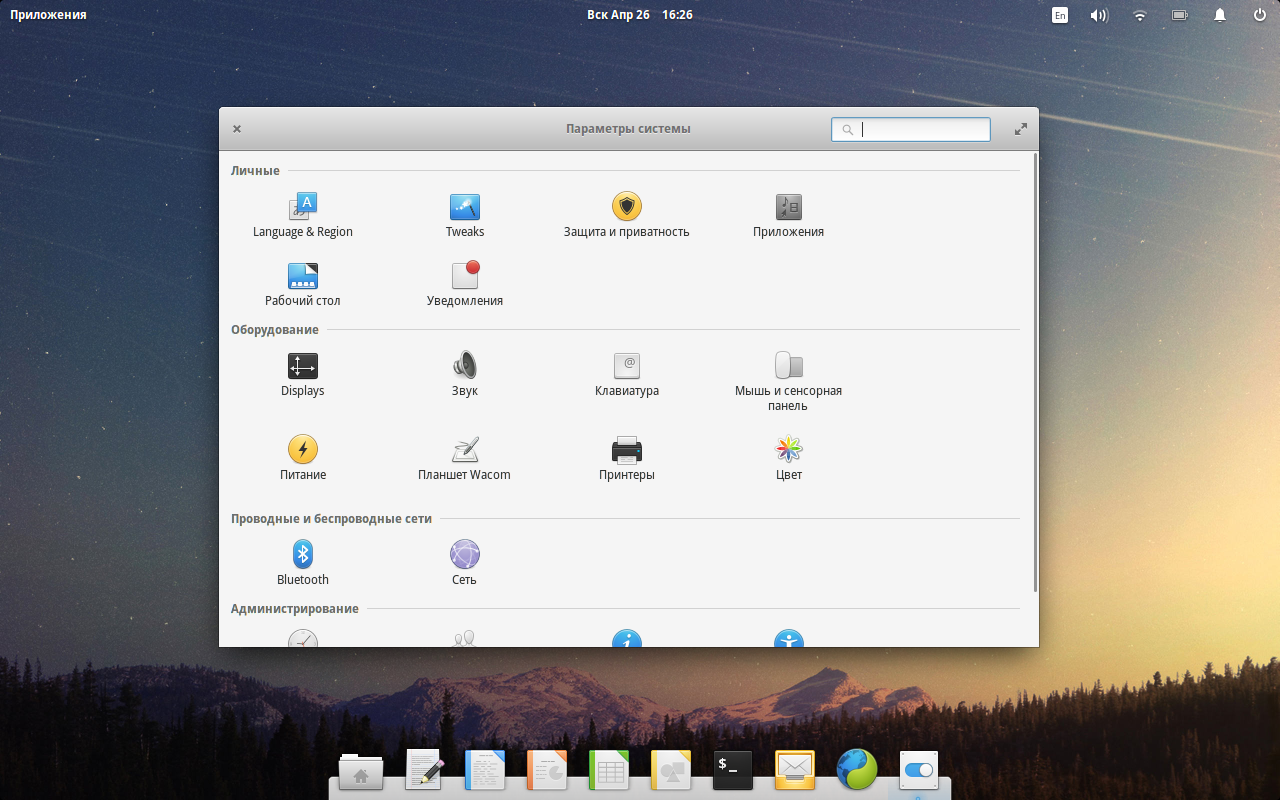
Task: Open Защита и приватность settings
Action: (627, 208)
